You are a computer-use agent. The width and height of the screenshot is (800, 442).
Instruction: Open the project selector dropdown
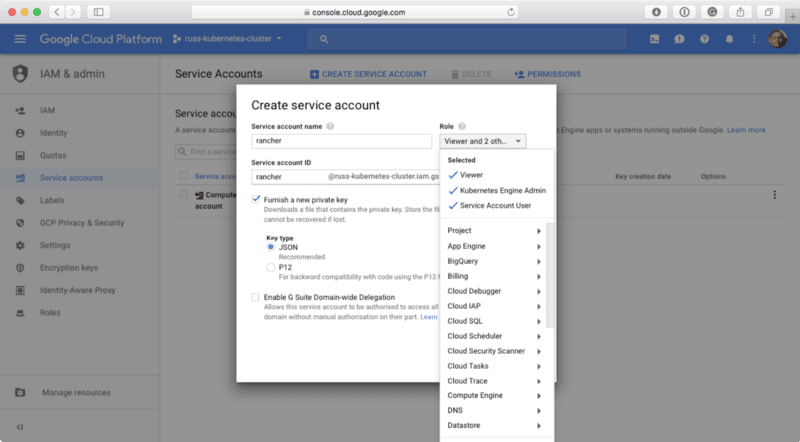pyautogui.click(x=228, y=39)
